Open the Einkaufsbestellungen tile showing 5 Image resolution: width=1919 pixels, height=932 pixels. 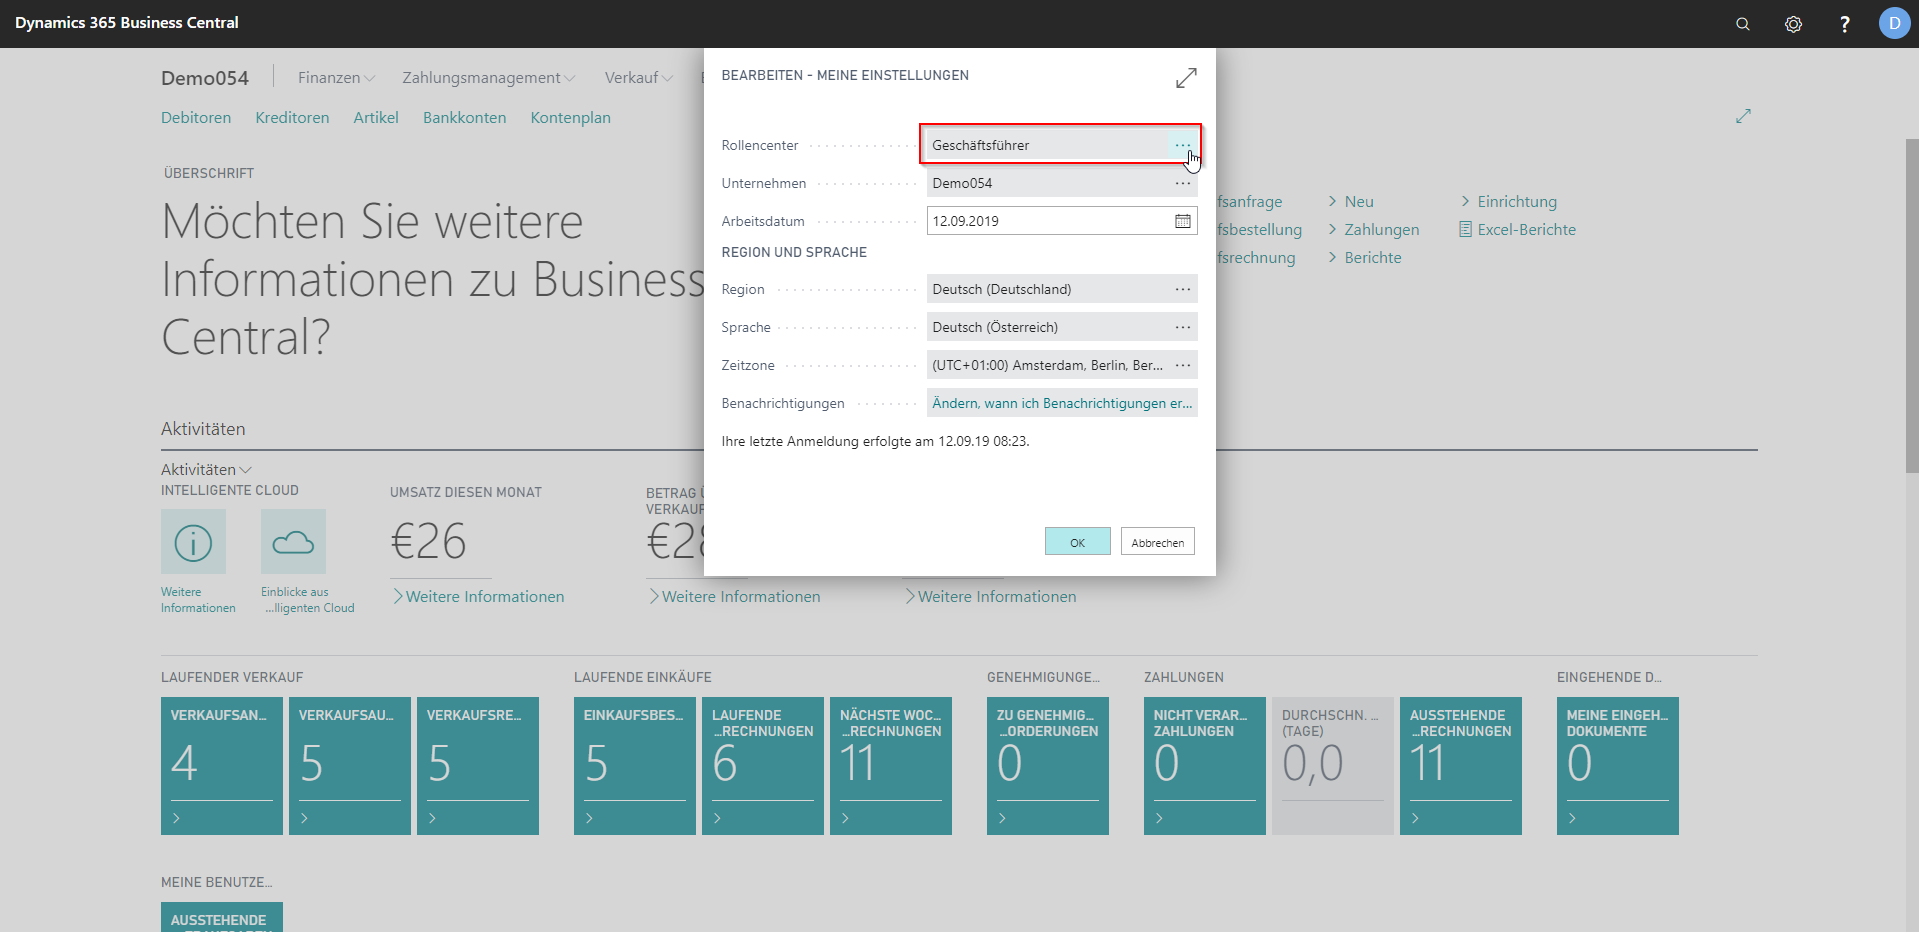pyautogui.click(x=635, y=766)
